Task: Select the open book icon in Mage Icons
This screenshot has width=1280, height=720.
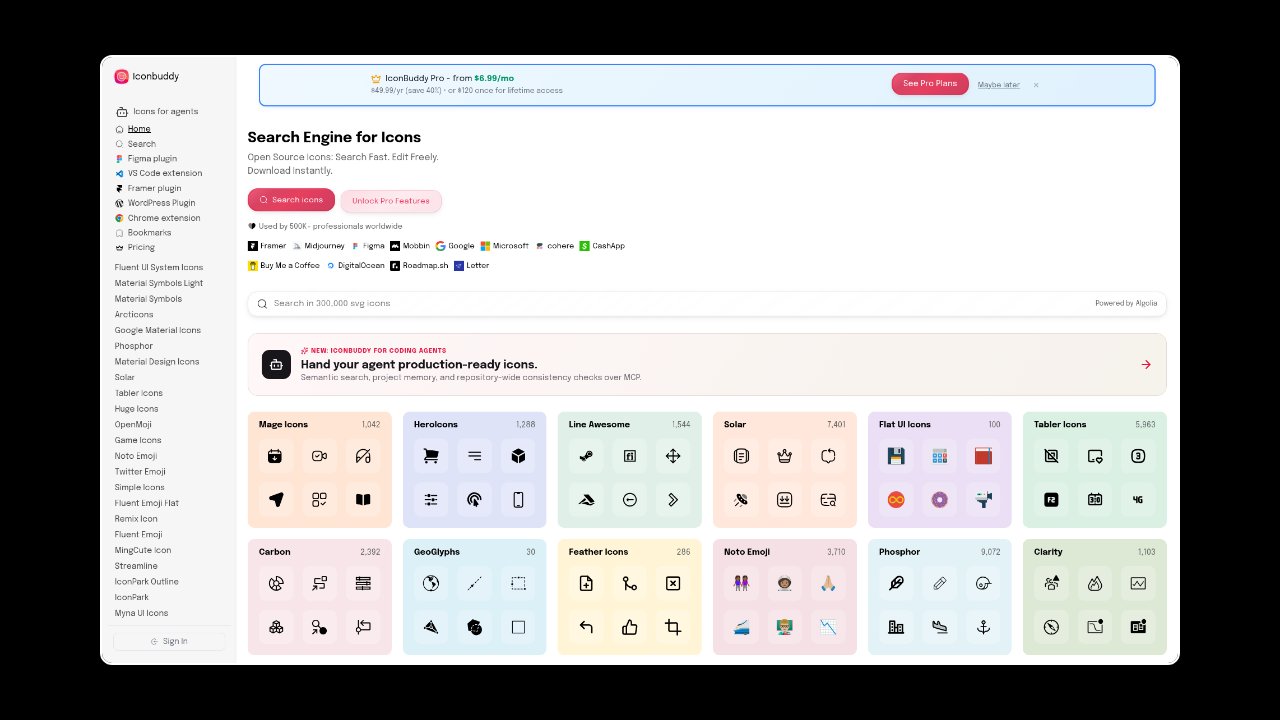Action: tap(363, 500)
